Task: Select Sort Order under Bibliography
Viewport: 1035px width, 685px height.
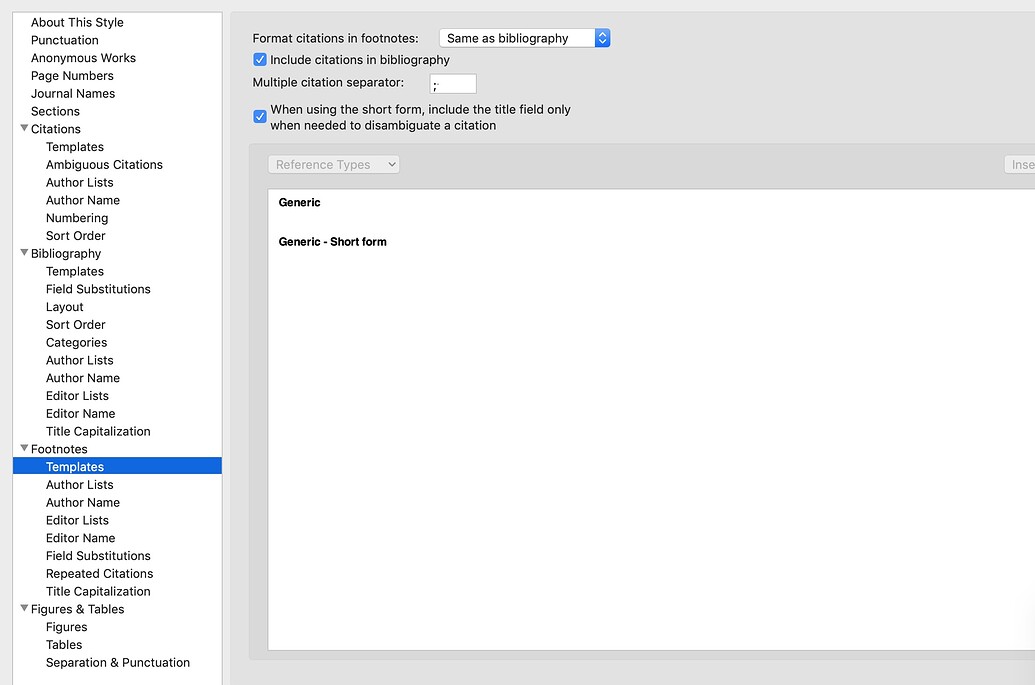Action: [x=77, y=324]
